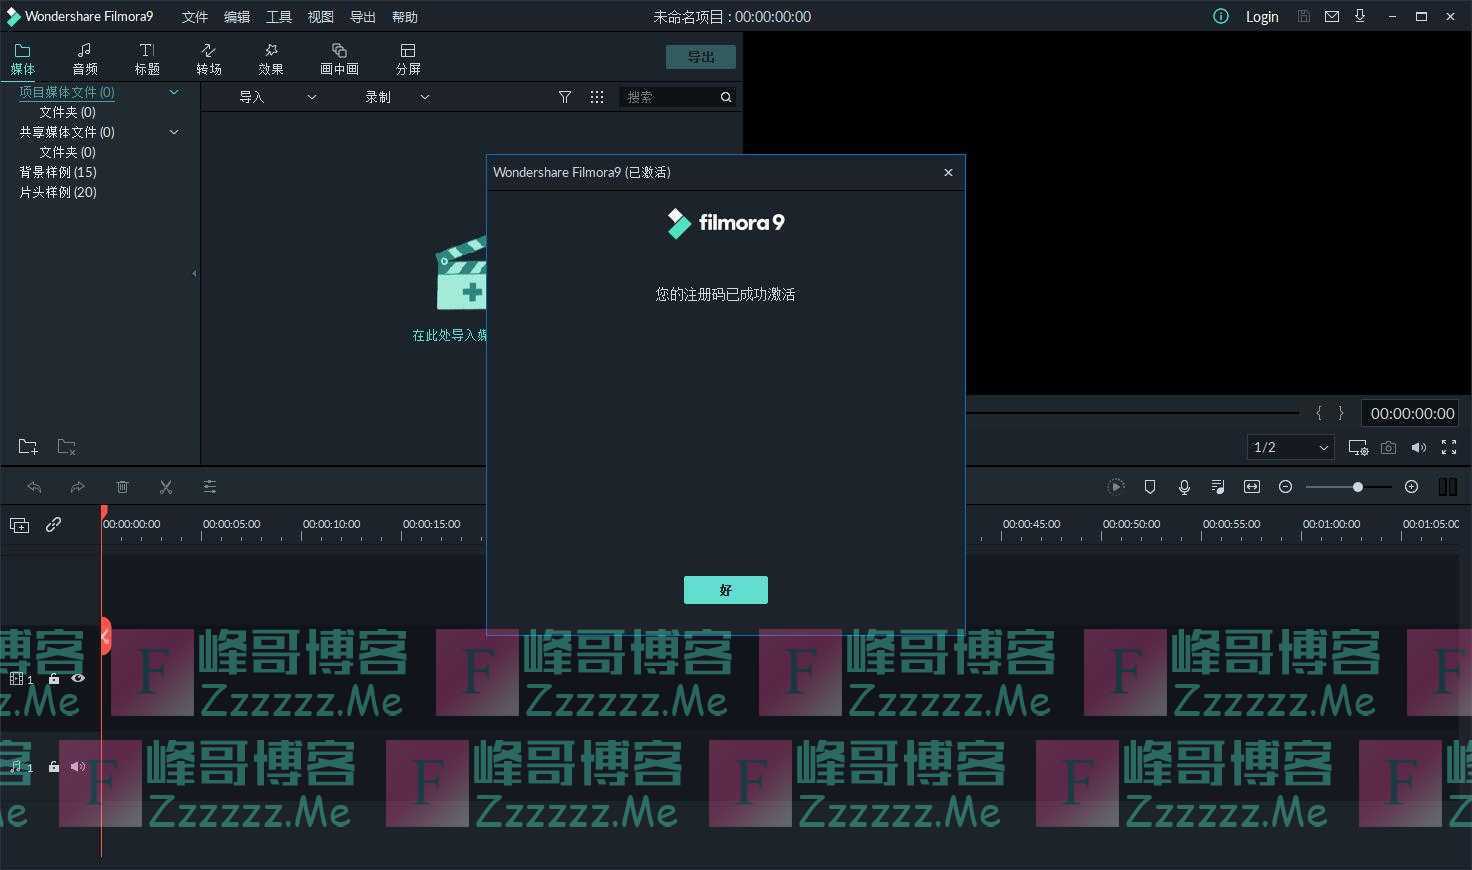1472x870 pixels.
Task: Click the 好 button in activation dialog
Action: pyautogui.click(x=725, y=590)
